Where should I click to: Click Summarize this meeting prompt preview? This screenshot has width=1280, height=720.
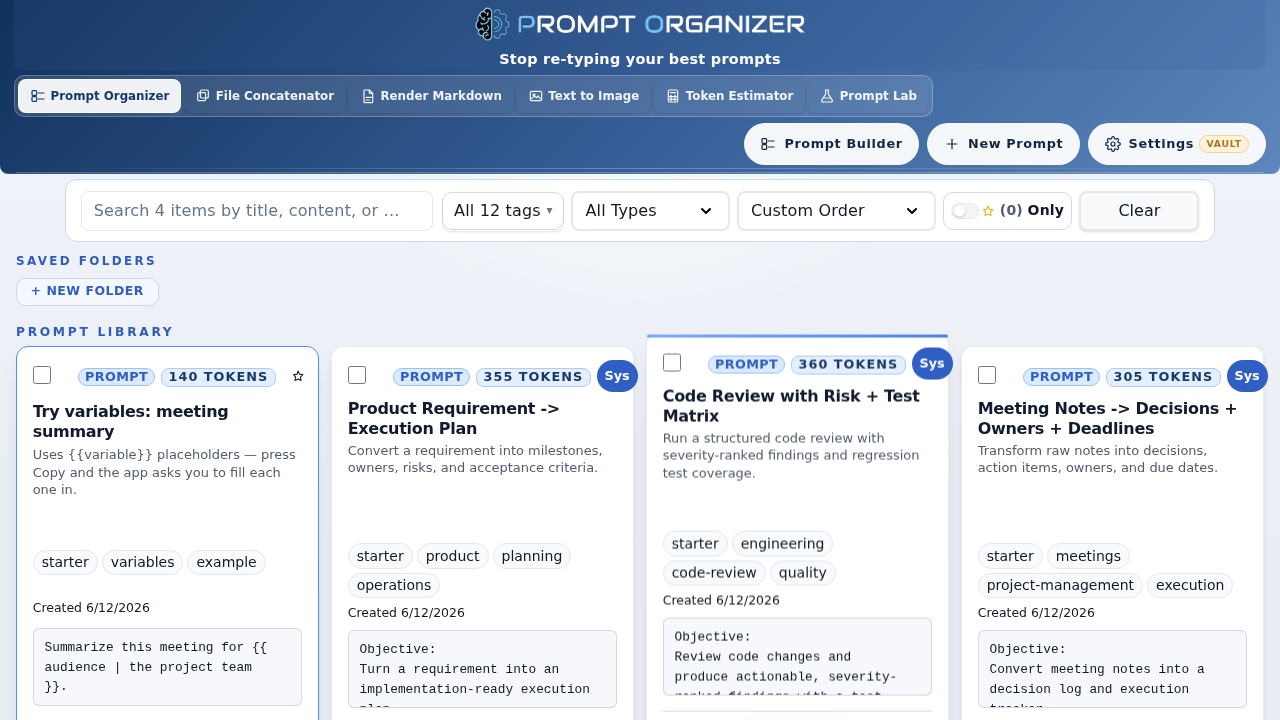[167, 667]
